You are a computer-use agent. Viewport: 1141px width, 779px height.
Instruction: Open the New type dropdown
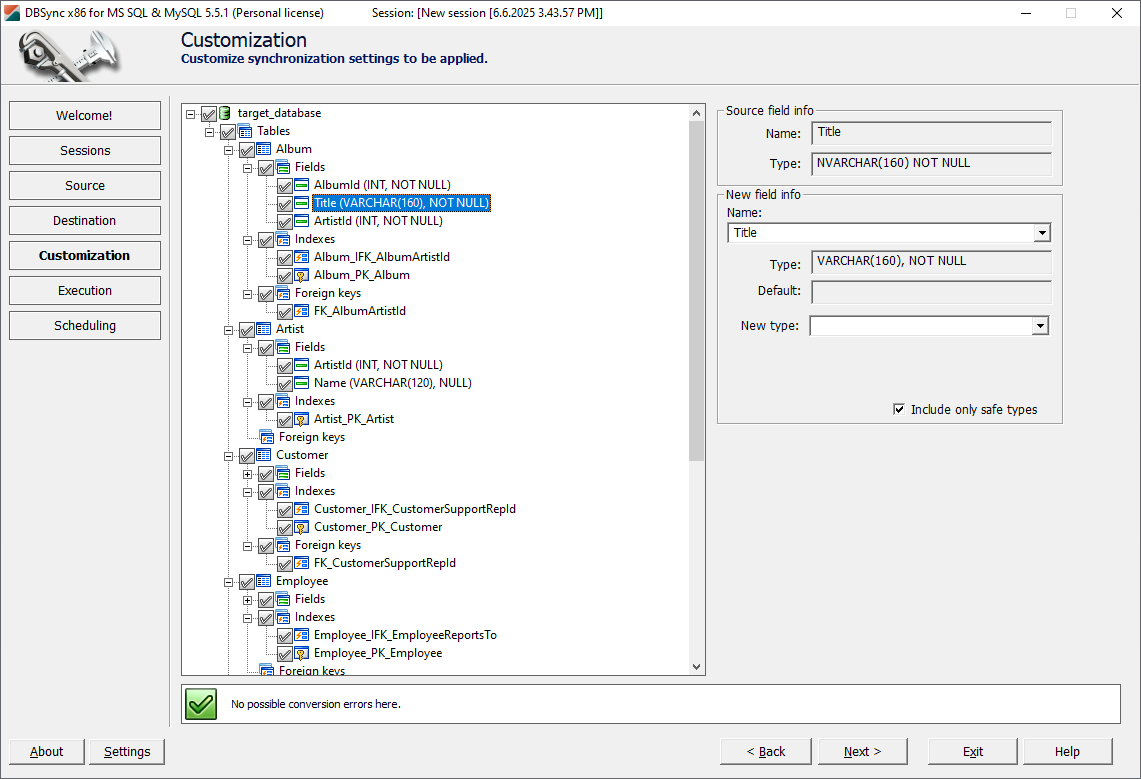[1040, 325]
